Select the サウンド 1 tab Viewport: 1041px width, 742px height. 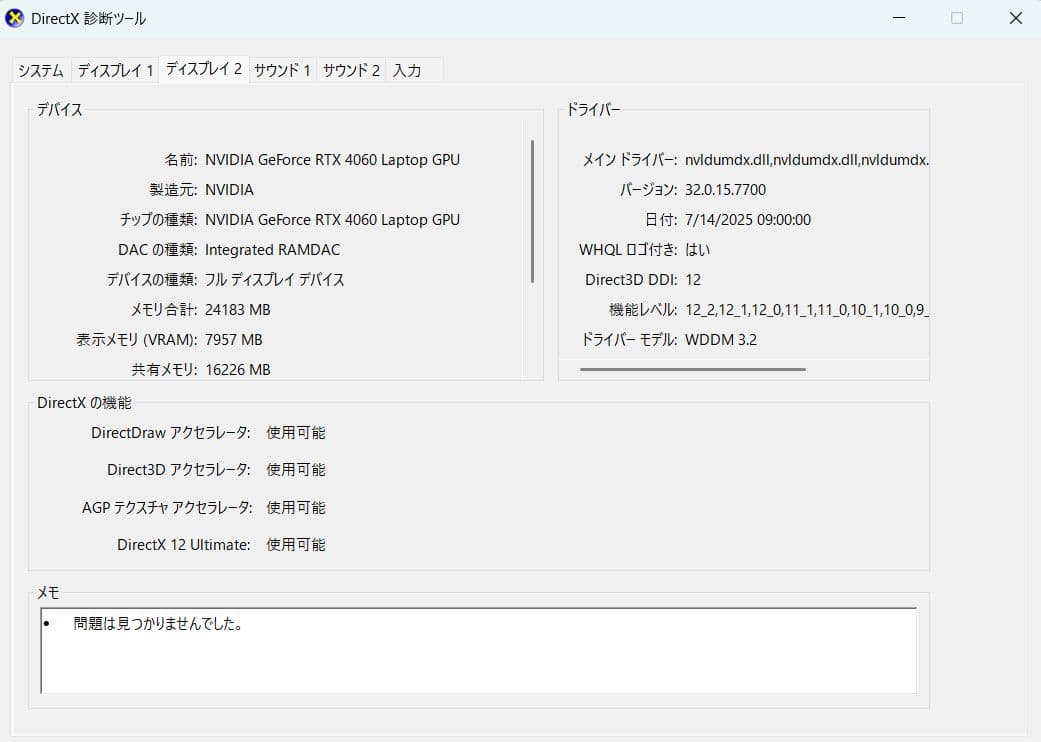pos(282,69)
